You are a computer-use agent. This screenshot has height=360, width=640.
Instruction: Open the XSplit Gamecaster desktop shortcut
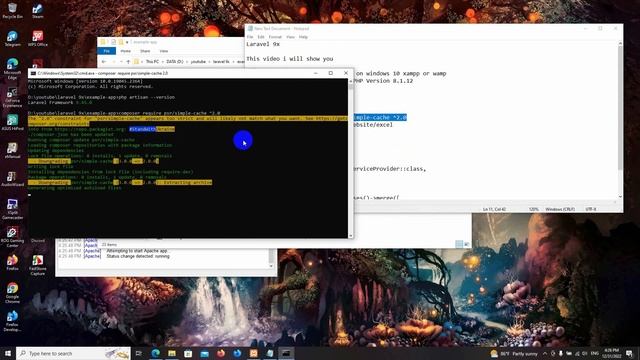click(12, 209)
